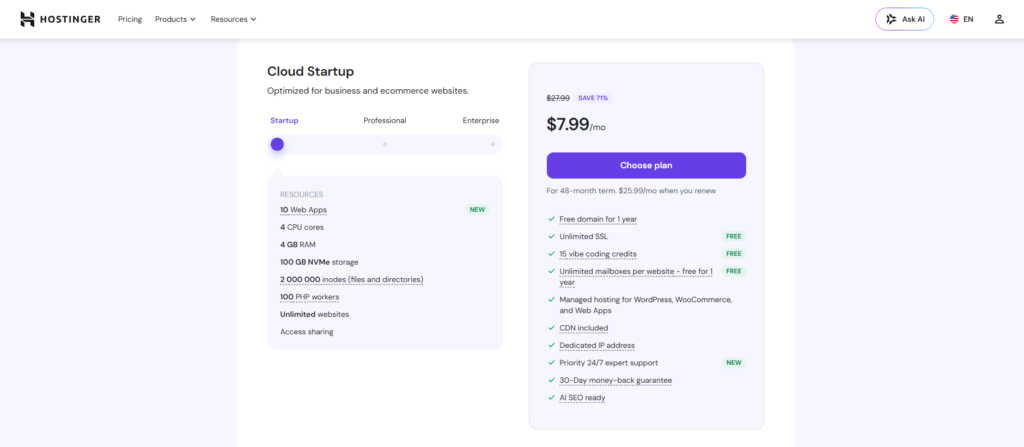Click the Hostinger logo
1024x447 pixels.
coord(60,19)
